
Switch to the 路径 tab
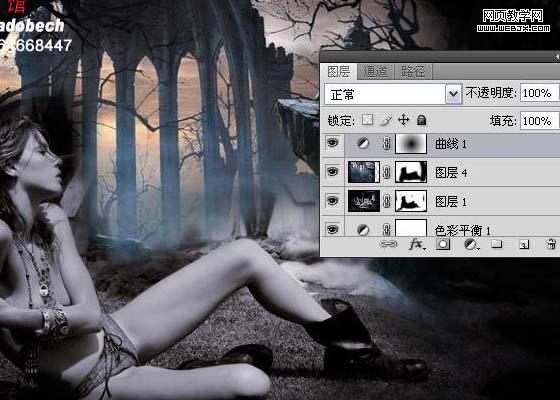[413, 72]
